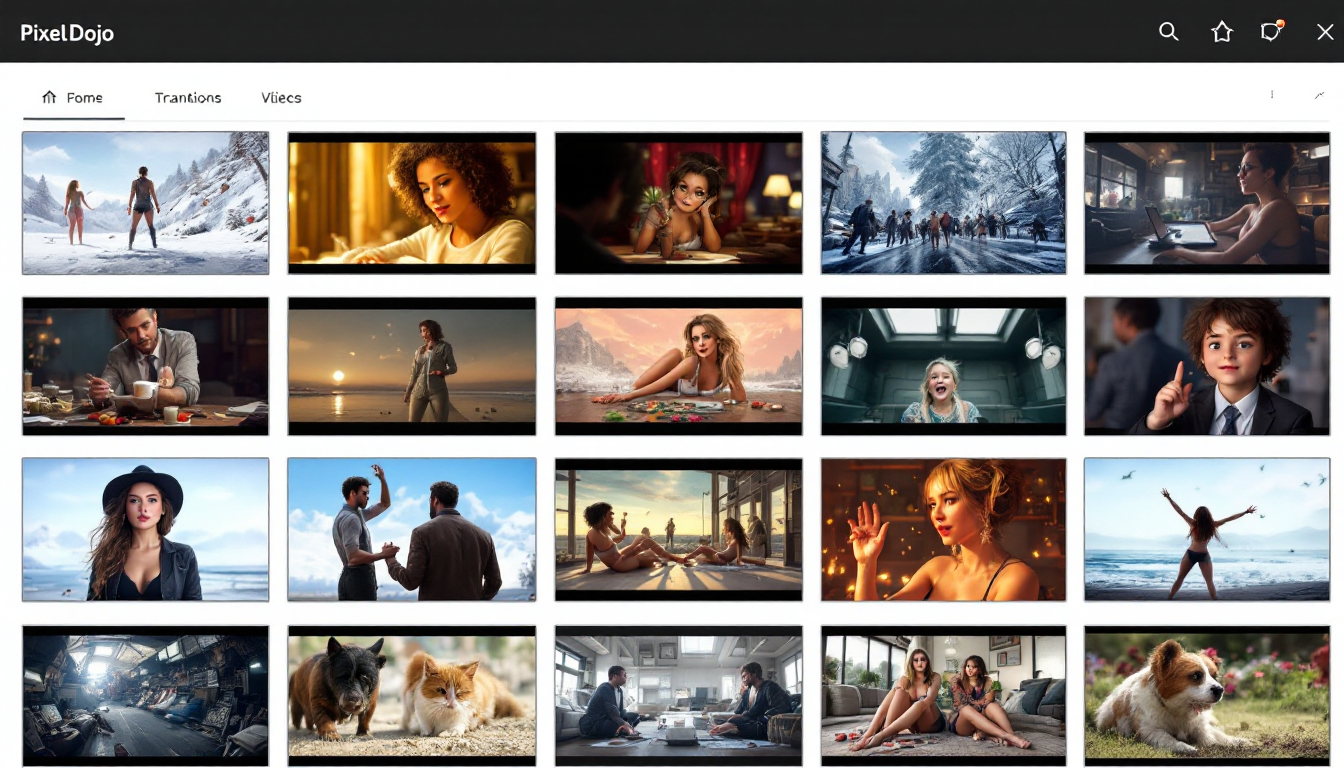Click the vertical dots options icon
Viewport: 1344px width, 768px height.
[1272, 95]
